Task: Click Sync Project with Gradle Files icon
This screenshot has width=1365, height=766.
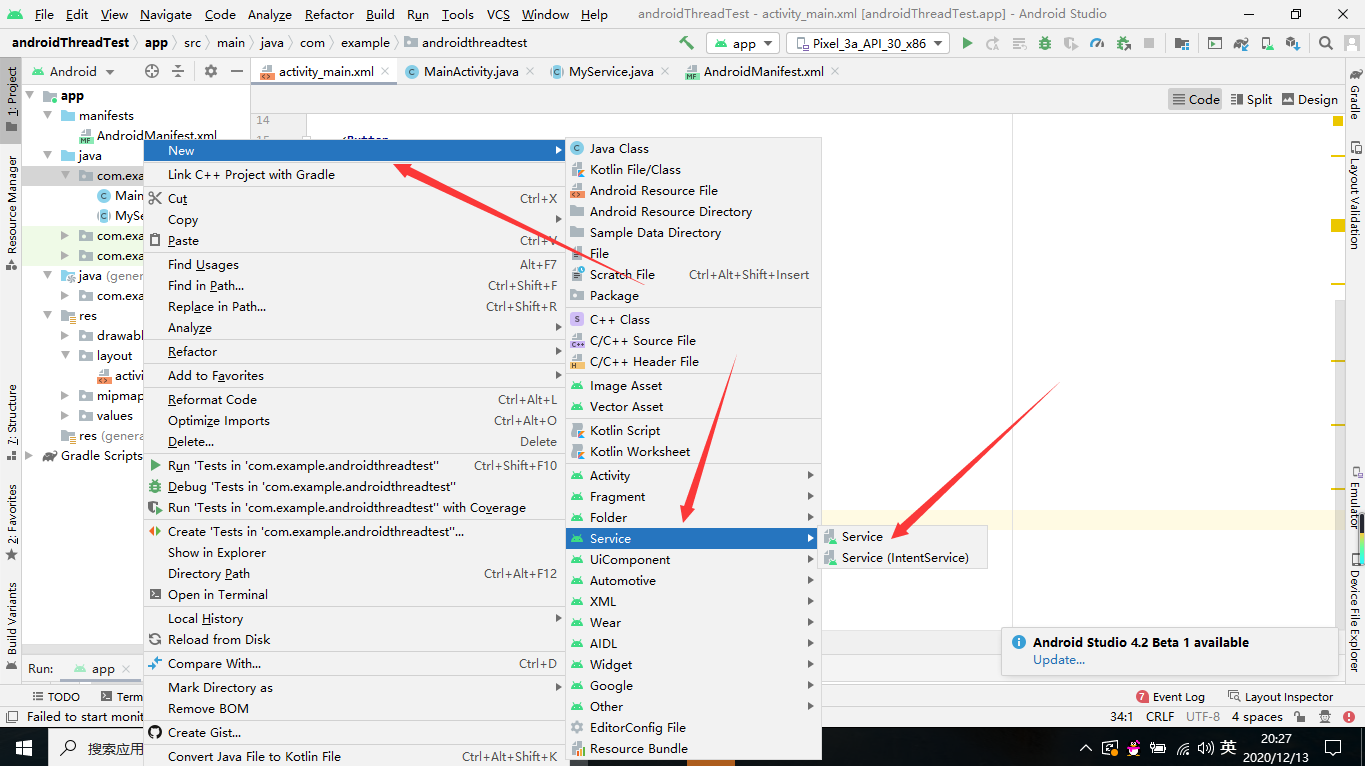Action: click(1241, 43)
